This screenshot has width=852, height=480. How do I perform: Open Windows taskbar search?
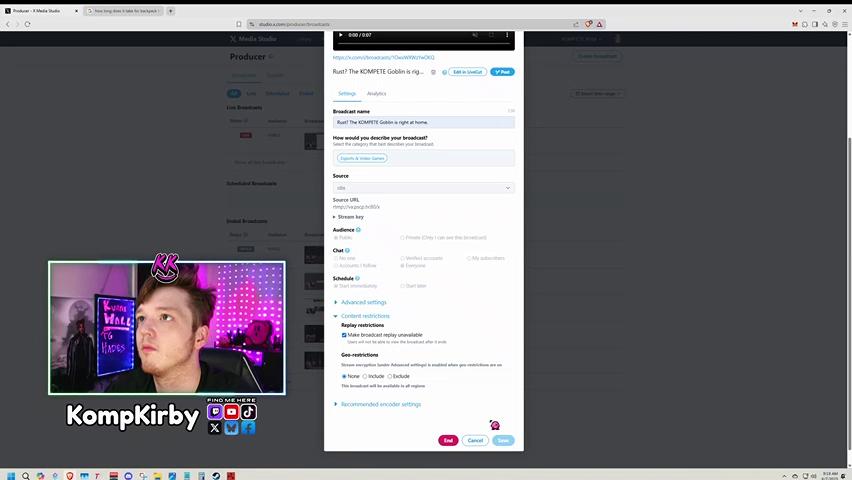pos(26,476)
